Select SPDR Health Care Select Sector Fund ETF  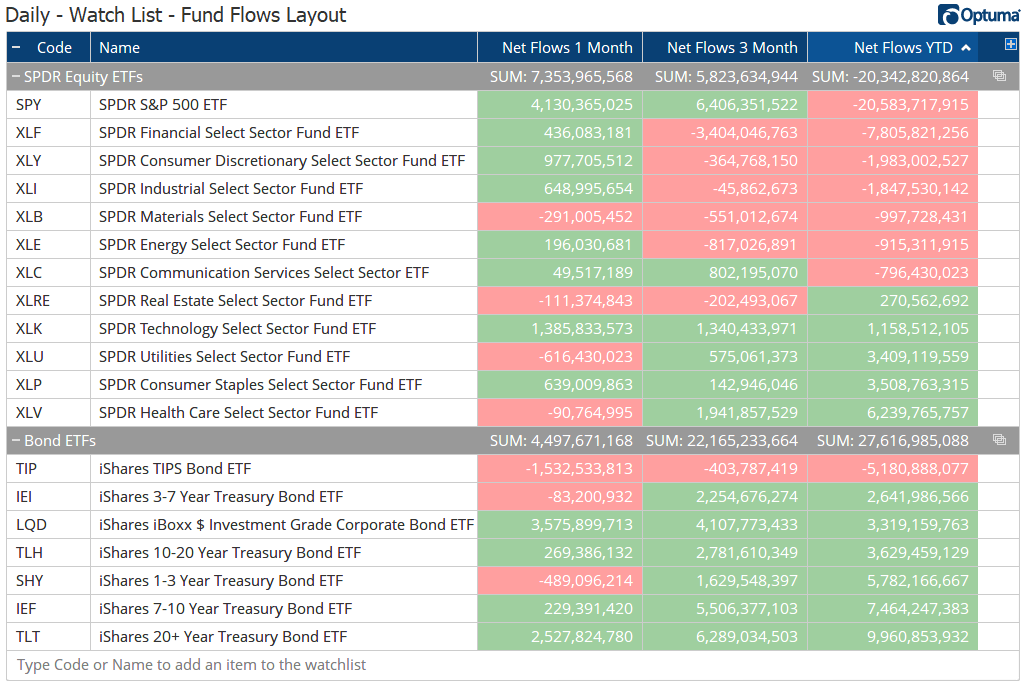pos(238,413)
